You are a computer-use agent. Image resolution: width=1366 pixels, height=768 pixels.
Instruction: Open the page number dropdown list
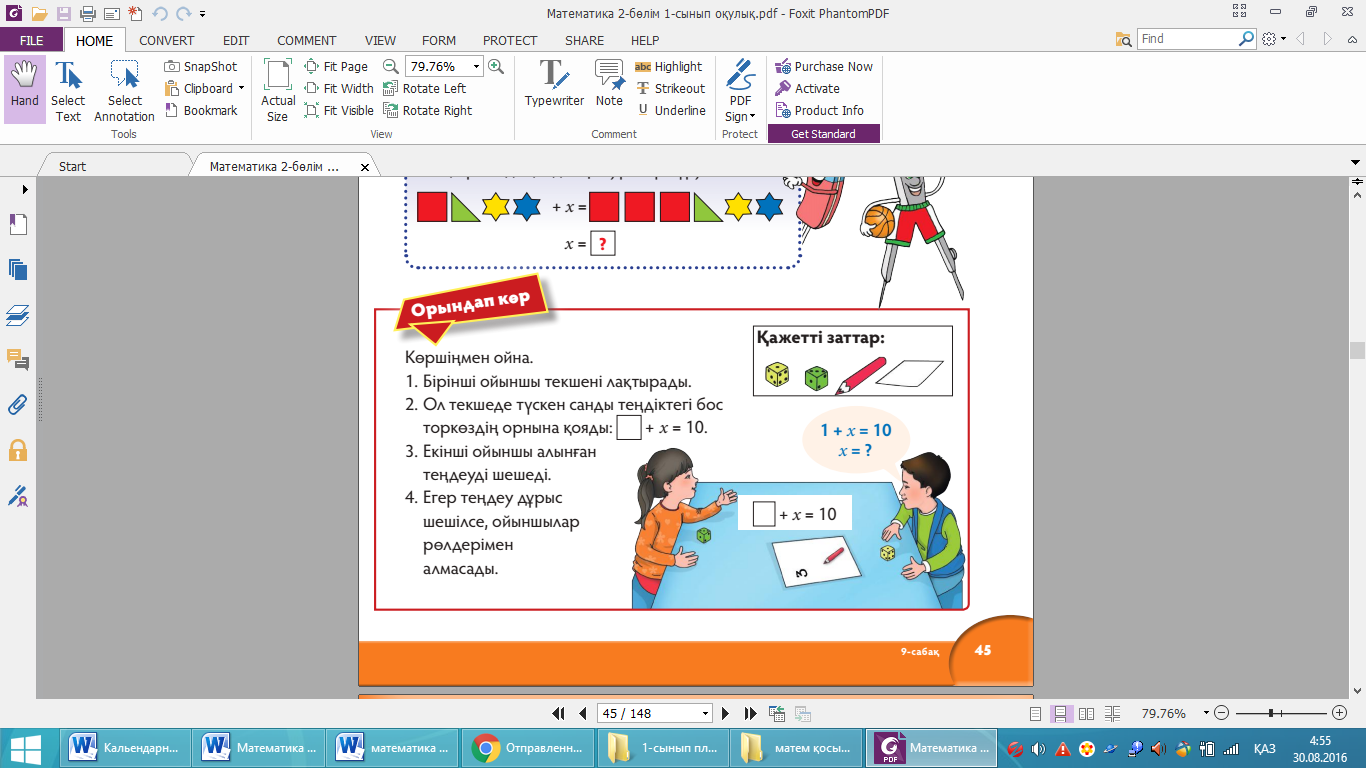[706, 714]
